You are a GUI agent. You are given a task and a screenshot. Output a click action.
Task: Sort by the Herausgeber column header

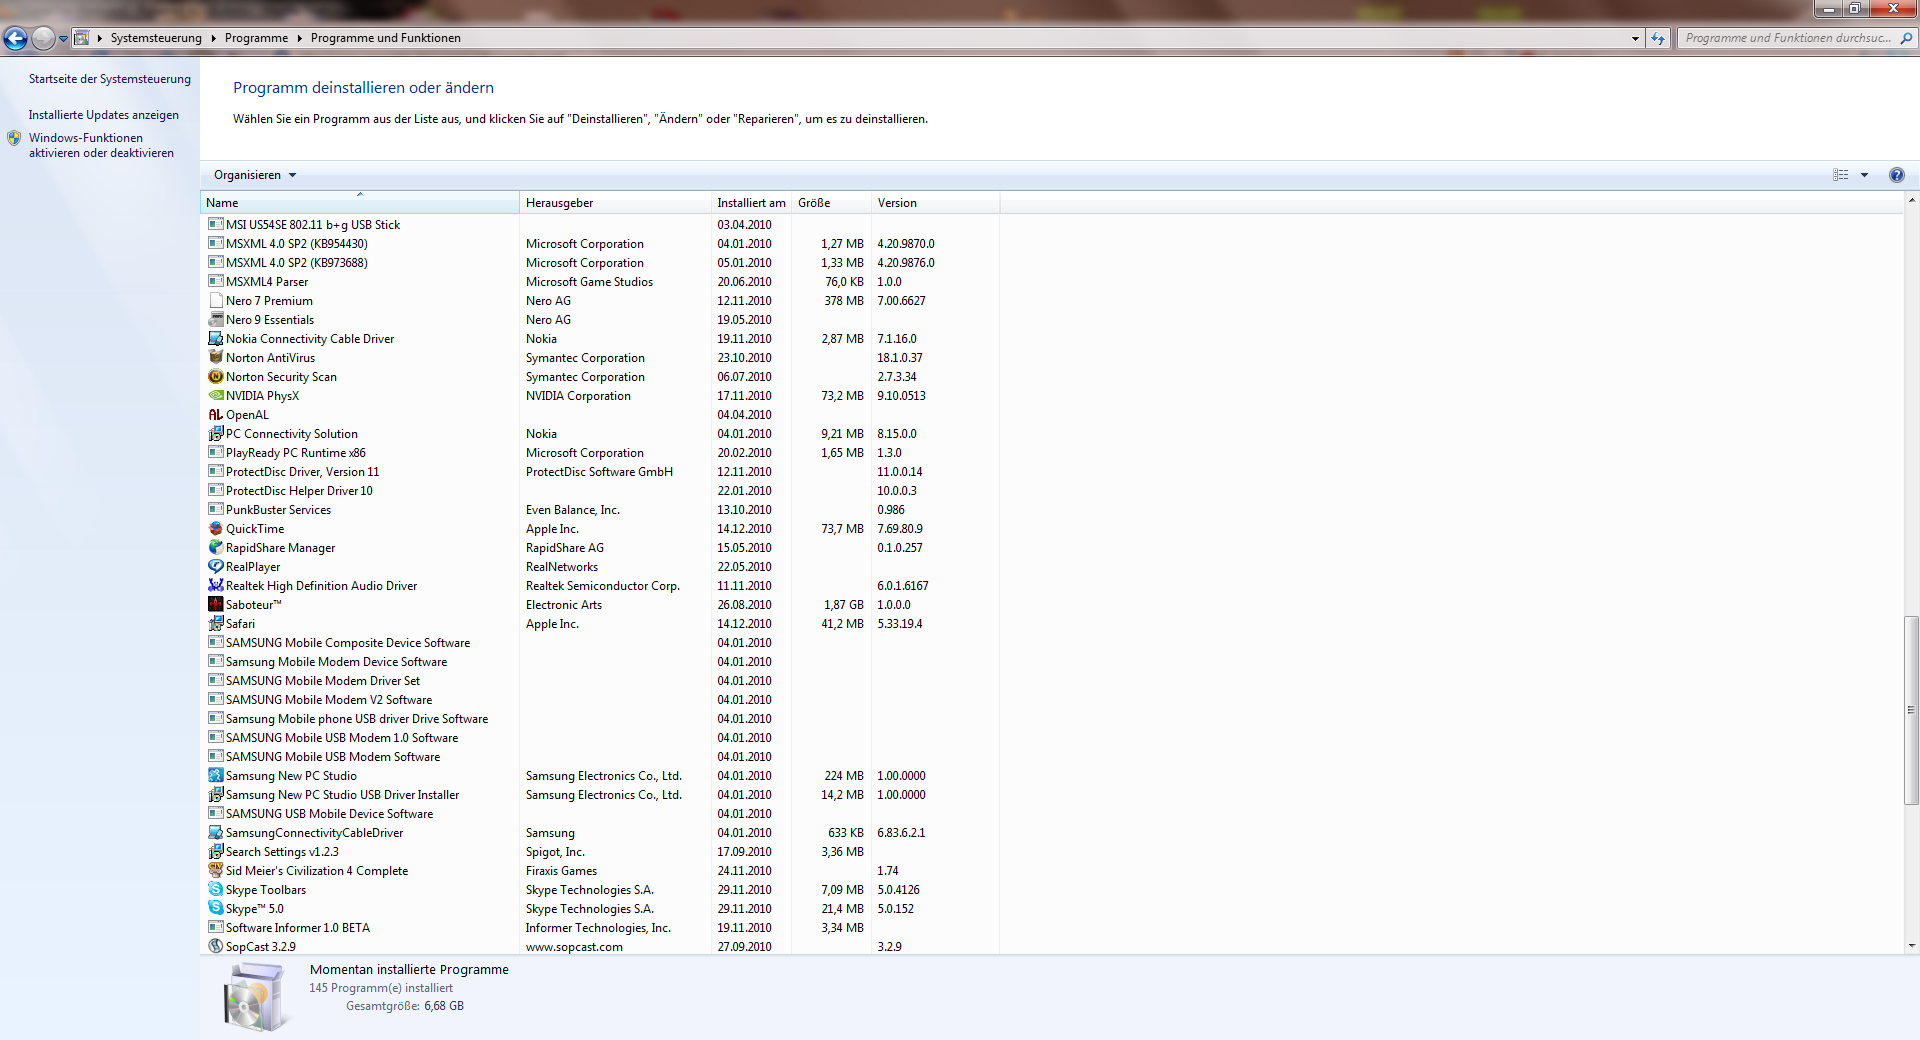[x=615, y=203]
